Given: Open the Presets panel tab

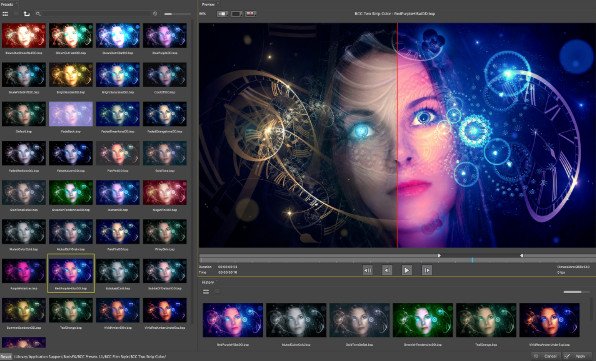Looking at the screenshot, I should point(8,5).
